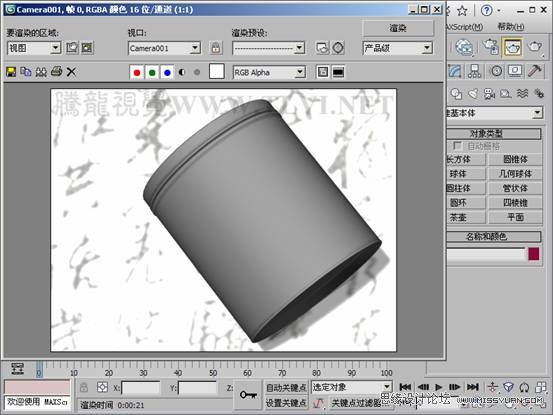This screenshot has width=553, height=415.
Task: Play the animation in the timeline controls
Action: click(438, 387)
